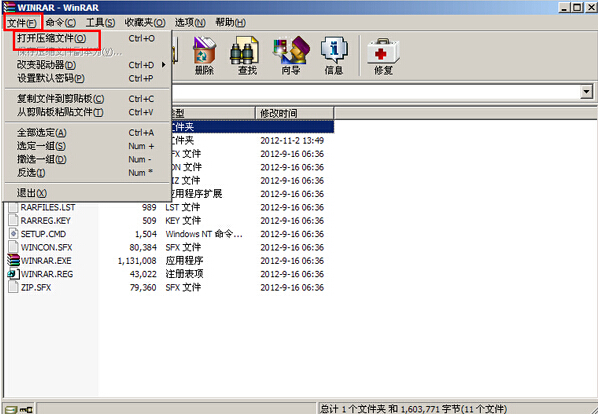Open the Tools (工具) menu
The height and width of the screenshot is (414, 598).
[x=100, y=22]
